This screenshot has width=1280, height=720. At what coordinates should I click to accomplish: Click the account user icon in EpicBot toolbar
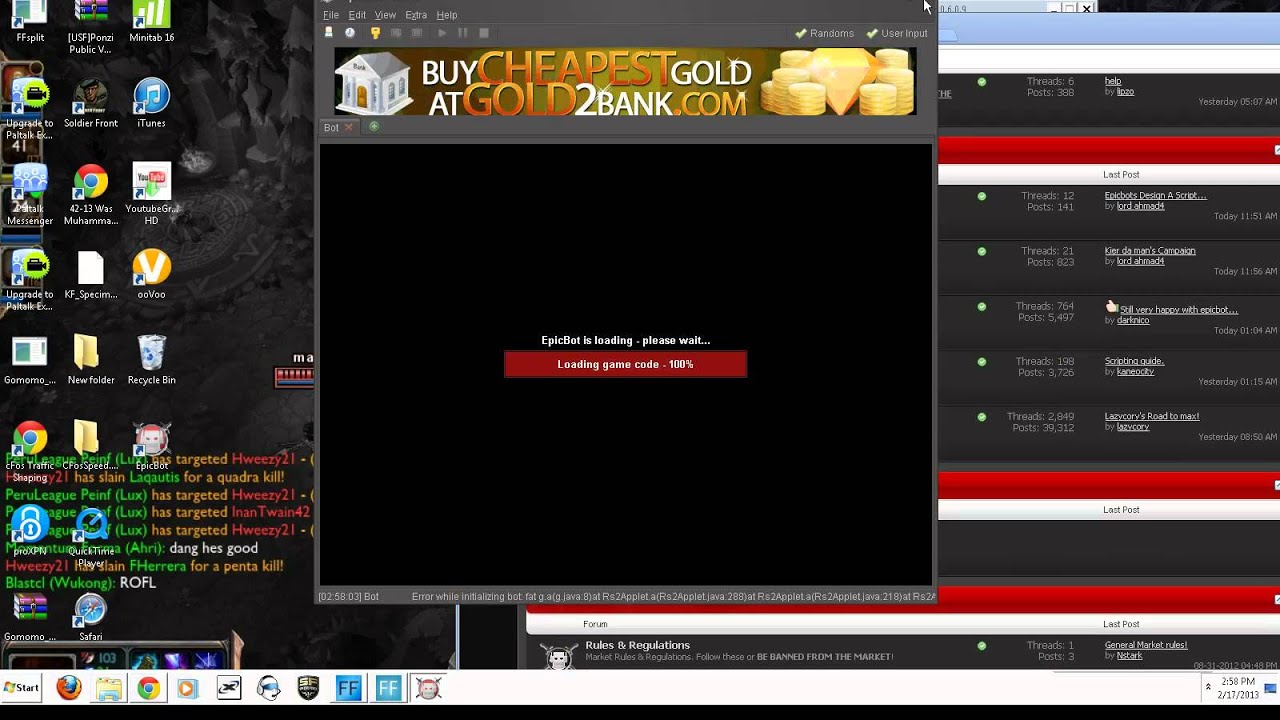[328, 33]
